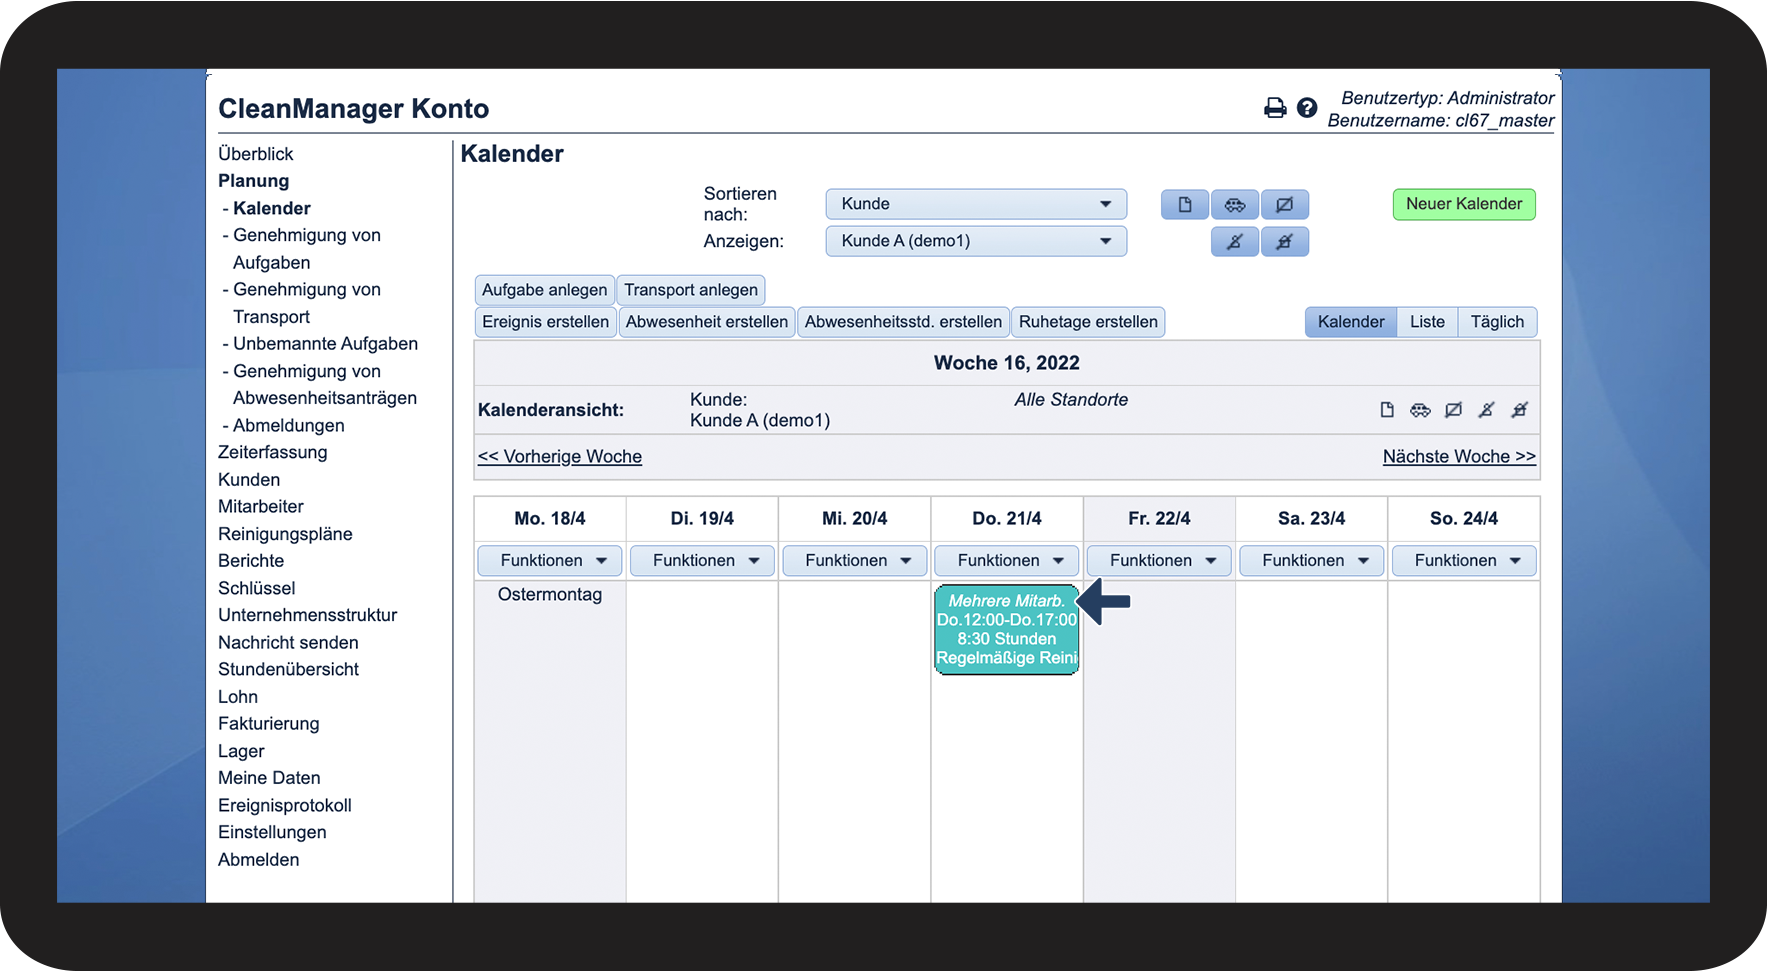Click Transport anlegen button

pyautogui.click(x=691, y=290)
